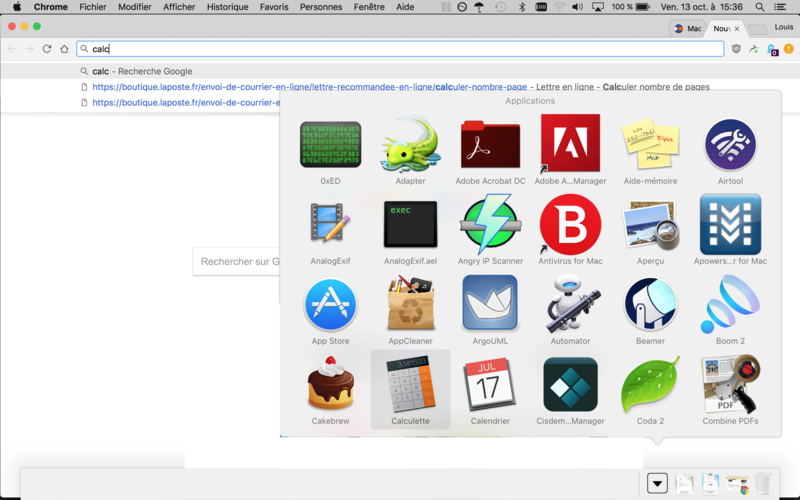Open the Aide menu
This screenshot has height=500, width=800.
405,7
